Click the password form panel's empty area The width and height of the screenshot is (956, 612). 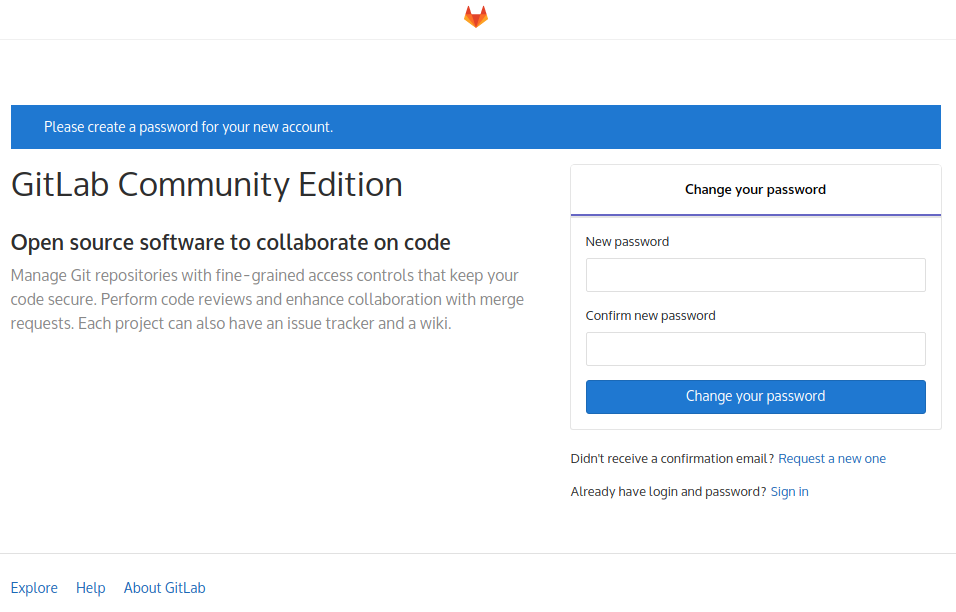pyautogui.click(x=755, y=422)
